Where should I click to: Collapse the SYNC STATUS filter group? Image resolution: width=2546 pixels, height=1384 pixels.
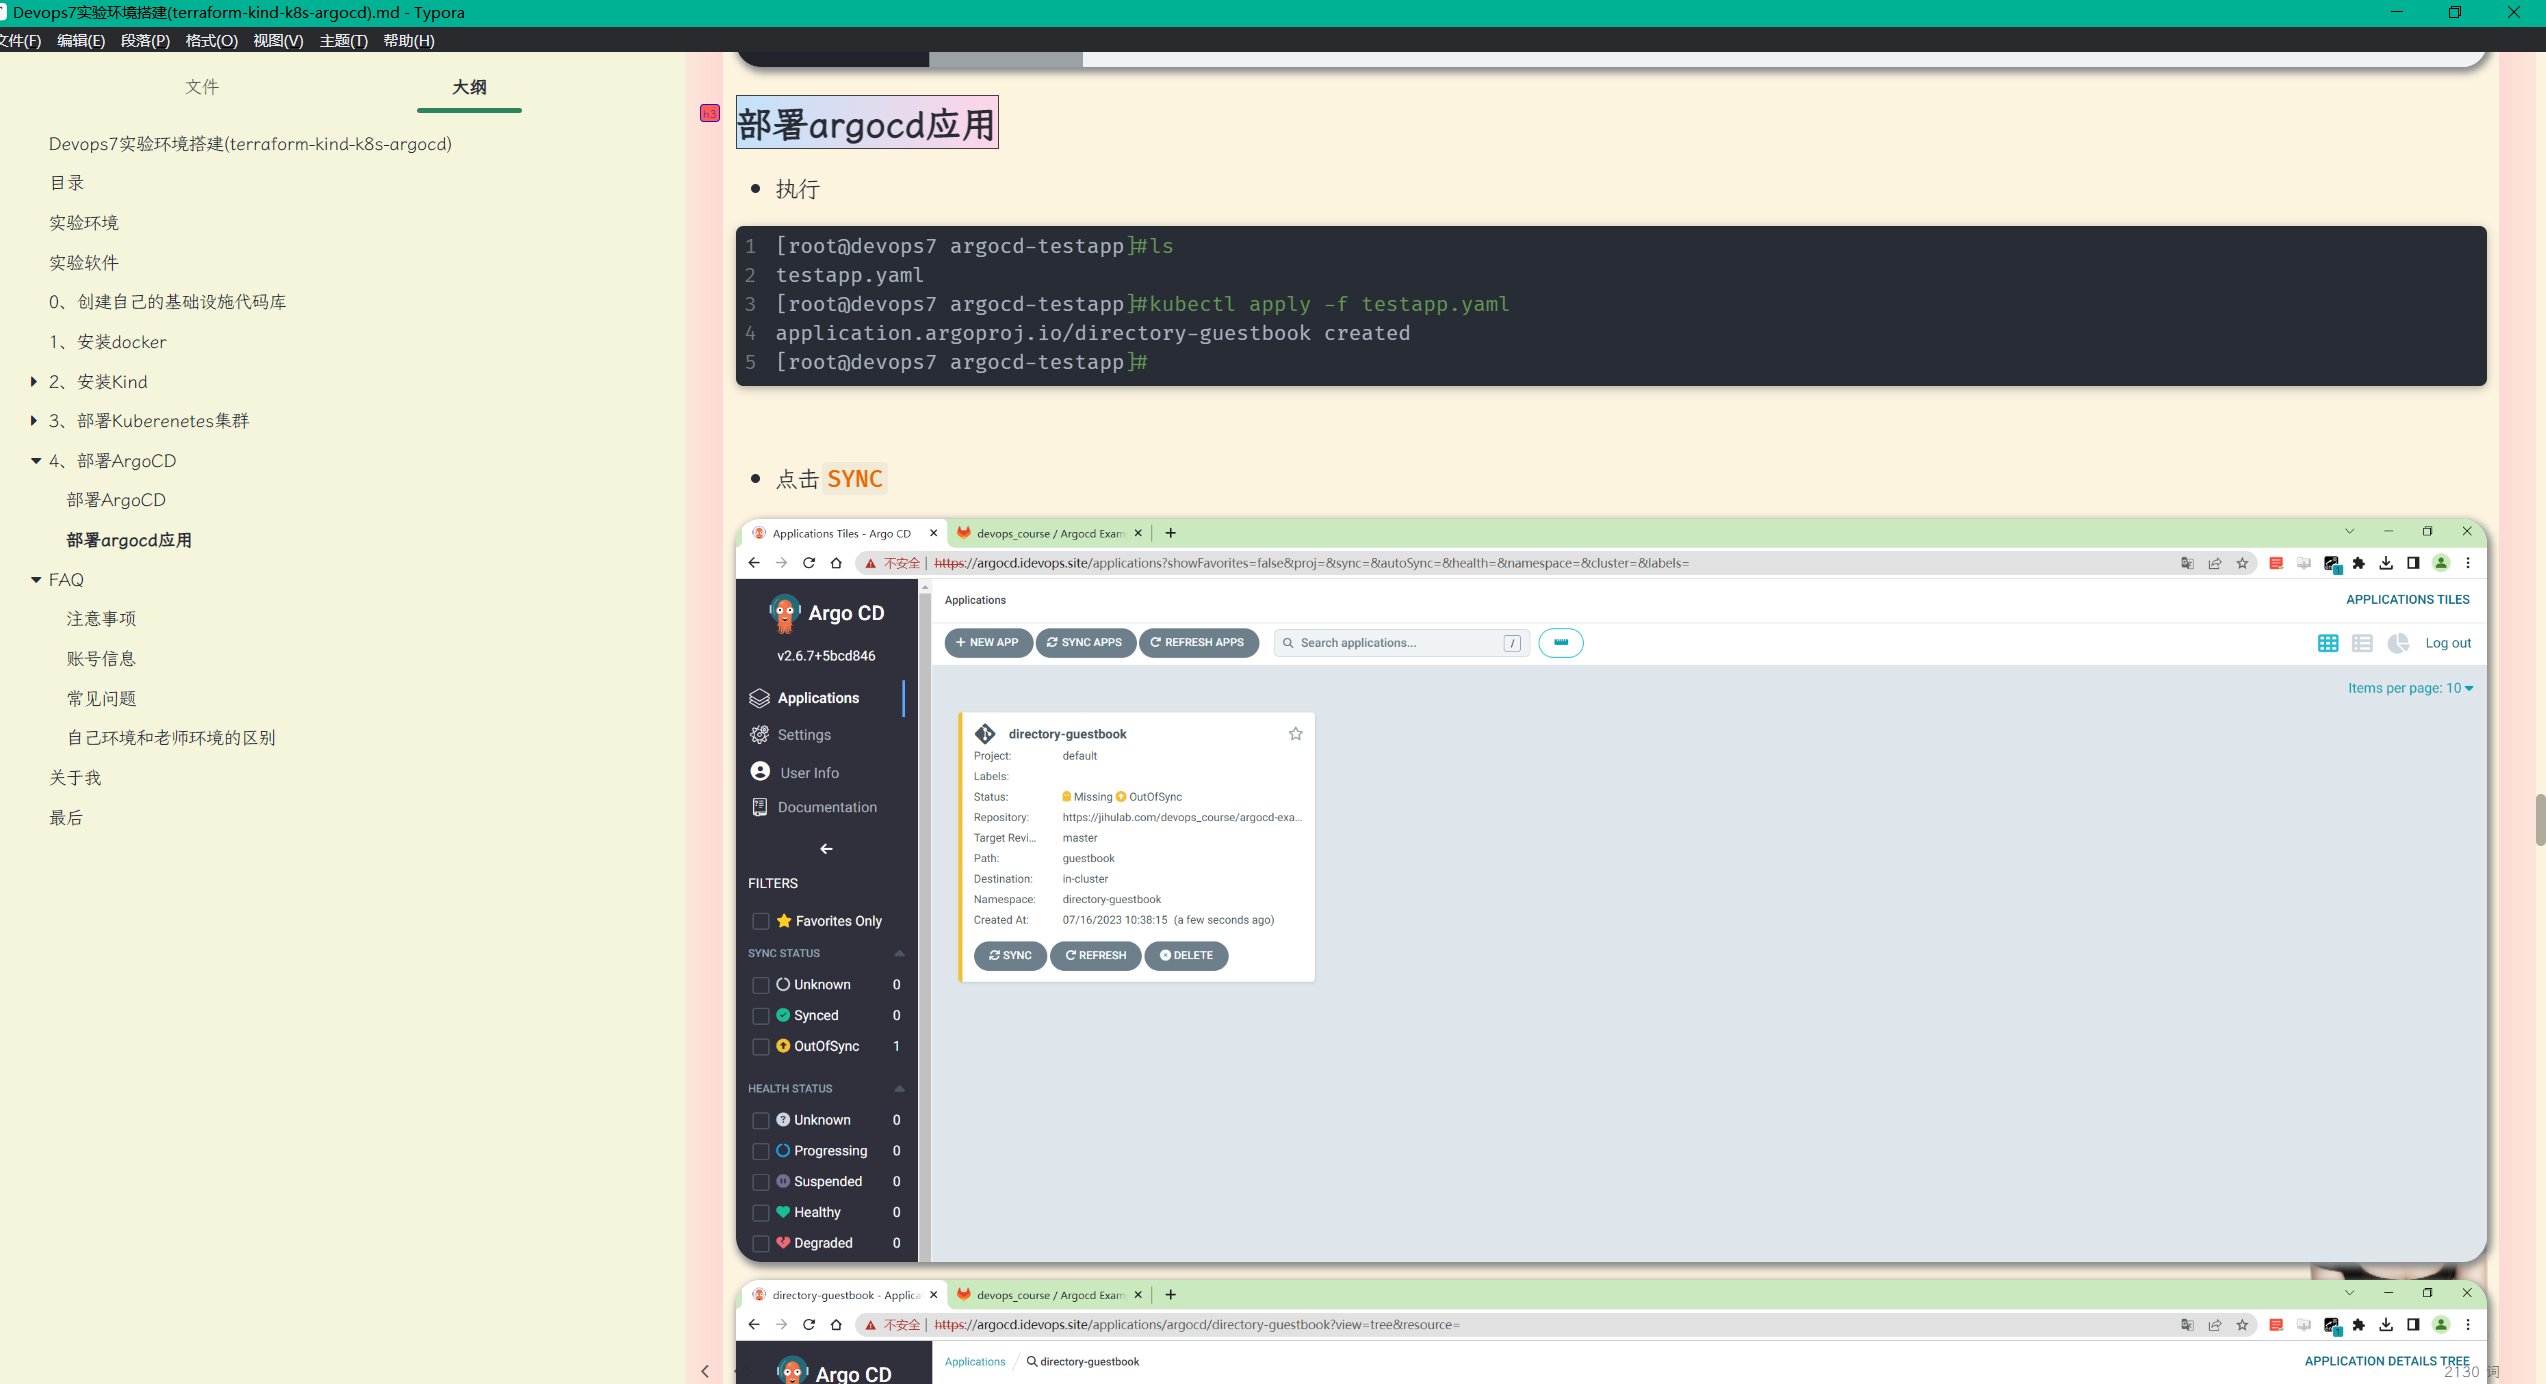pyautogui.click(x=899, y=954)
